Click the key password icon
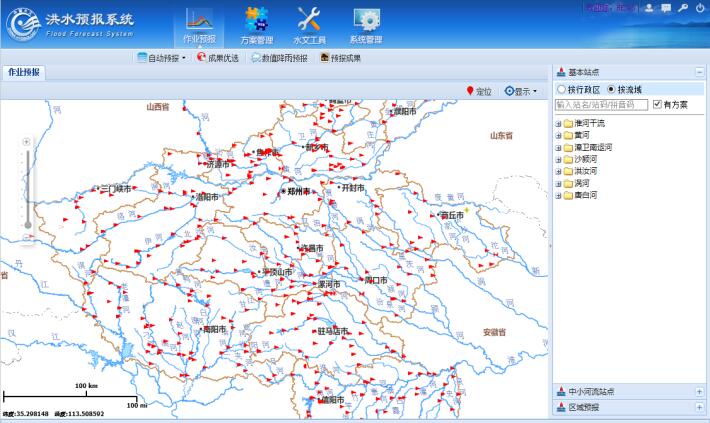Screen dimensions: 710x423 point(682,8)
